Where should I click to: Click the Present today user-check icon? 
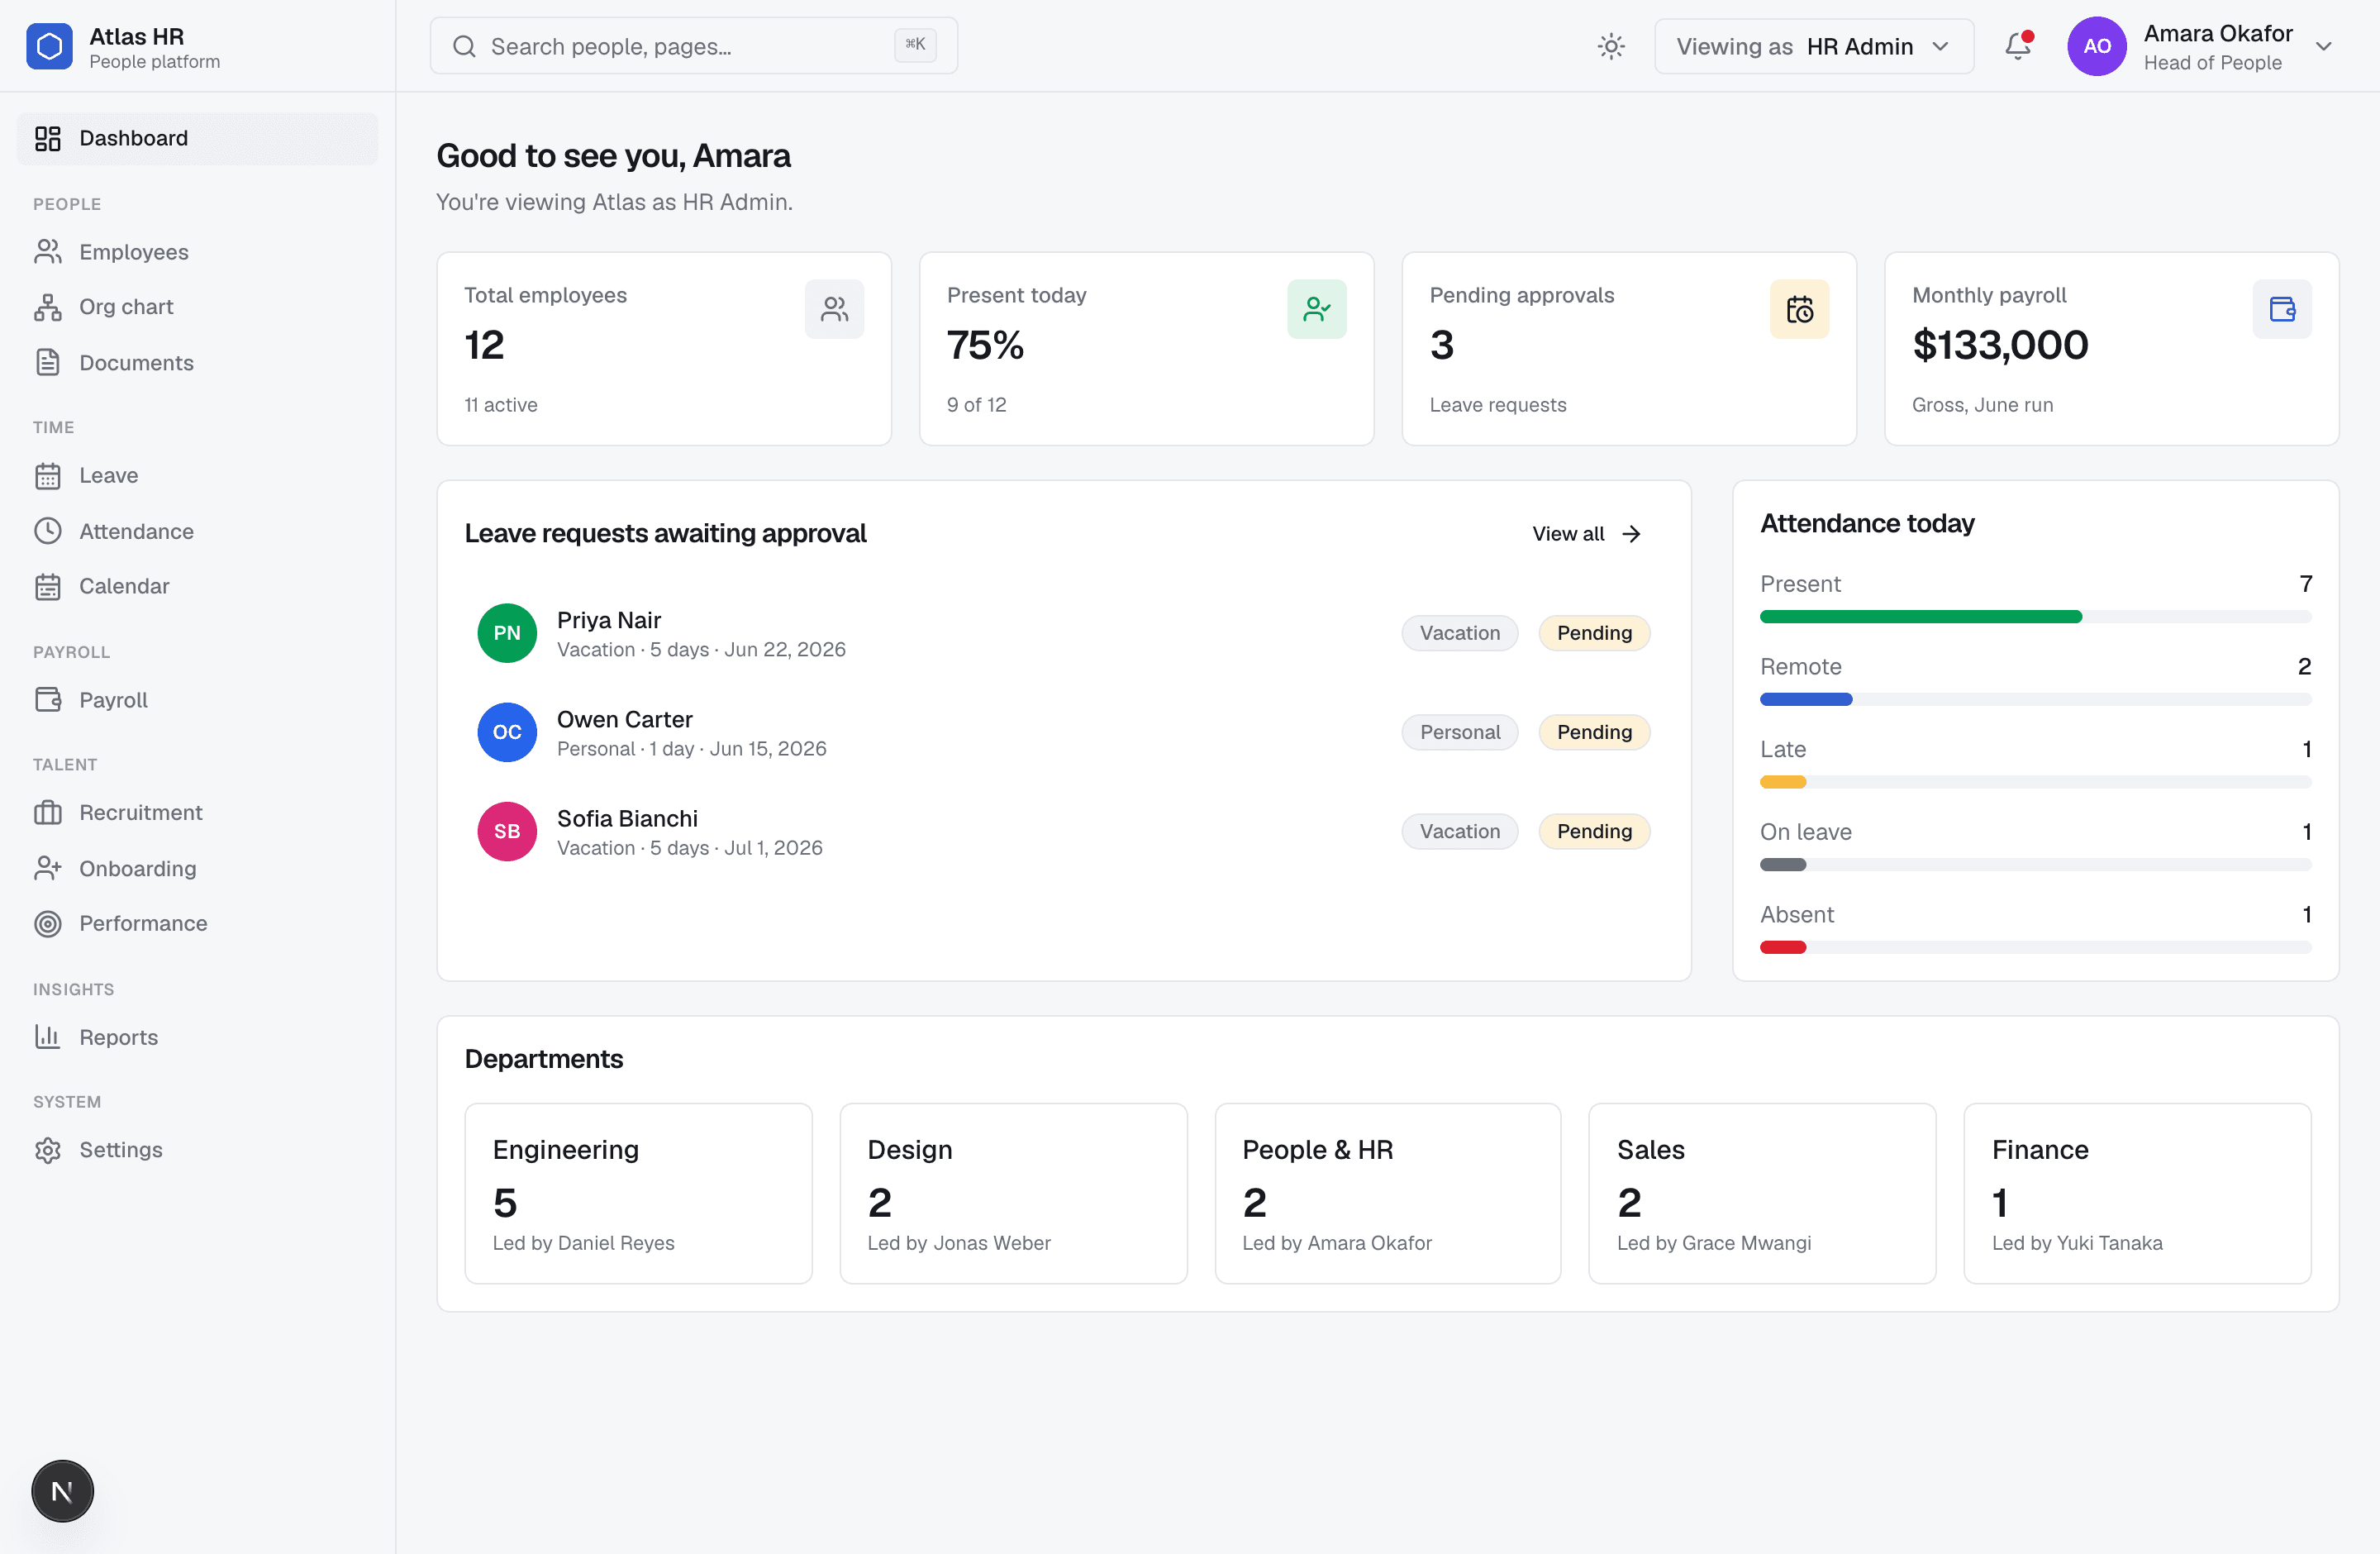(1317, 309)
